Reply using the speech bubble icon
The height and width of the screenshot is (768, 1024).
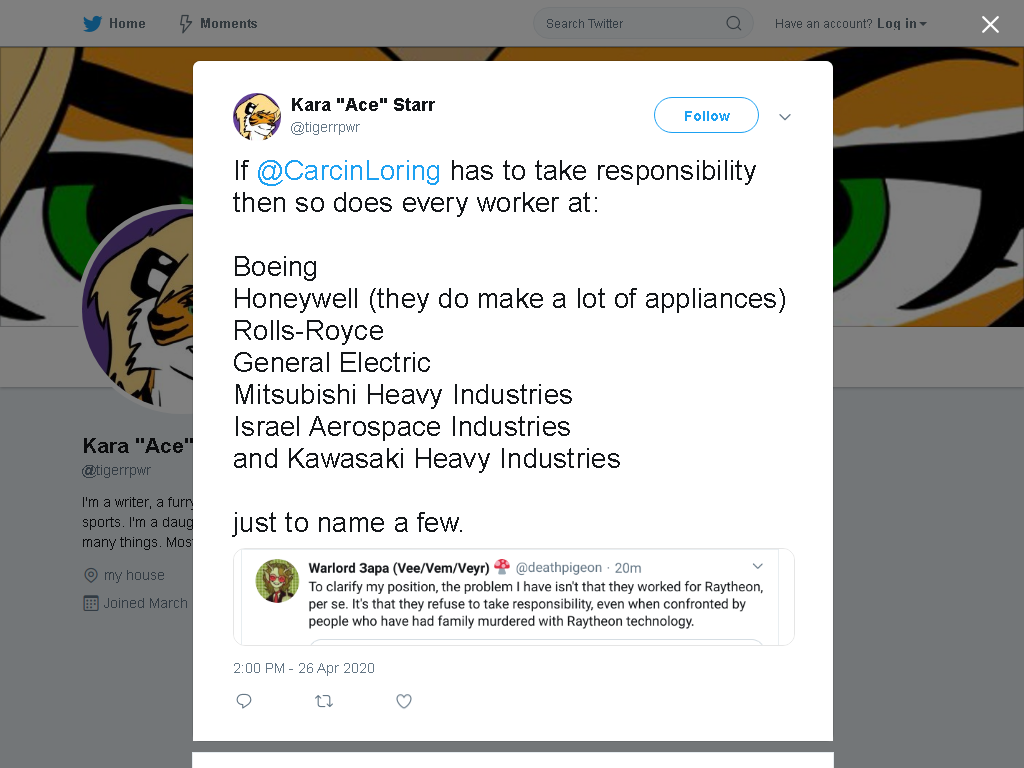pos(244,701)
